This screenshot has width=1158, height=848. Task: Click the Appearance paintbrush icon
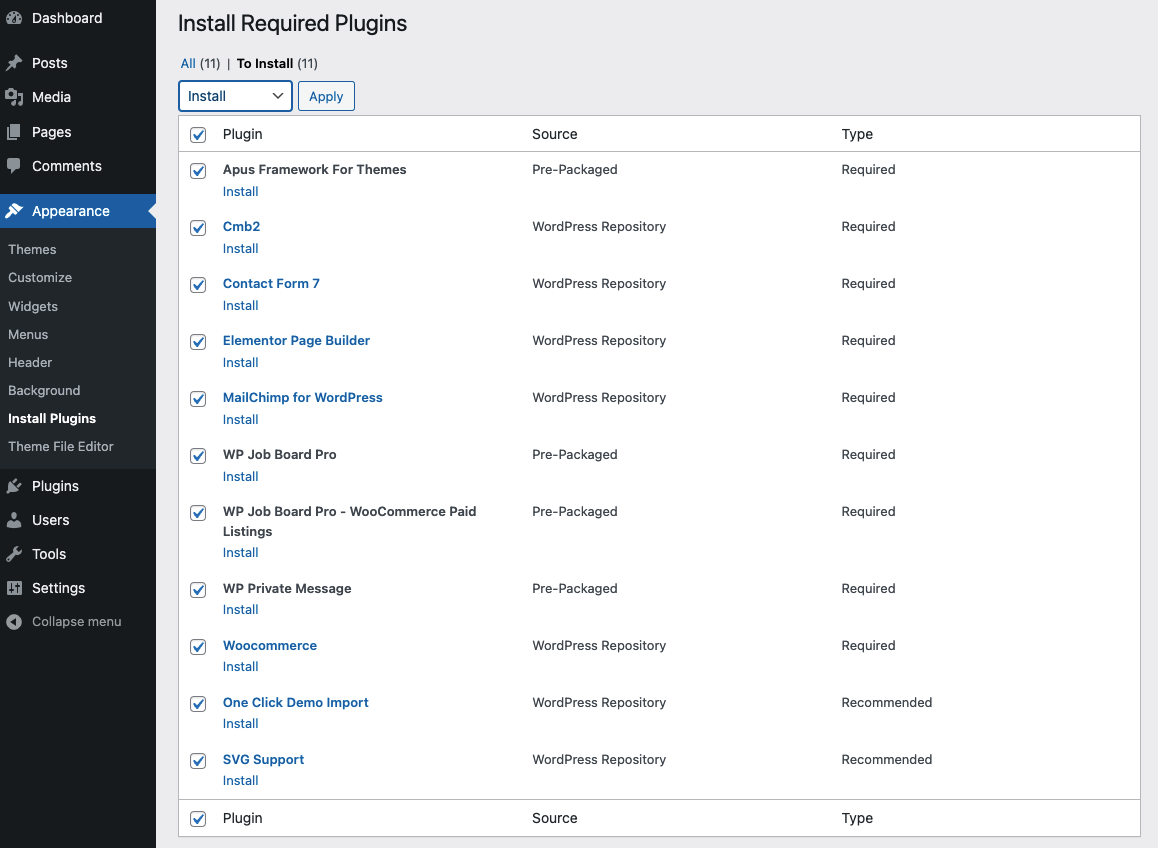14,211
